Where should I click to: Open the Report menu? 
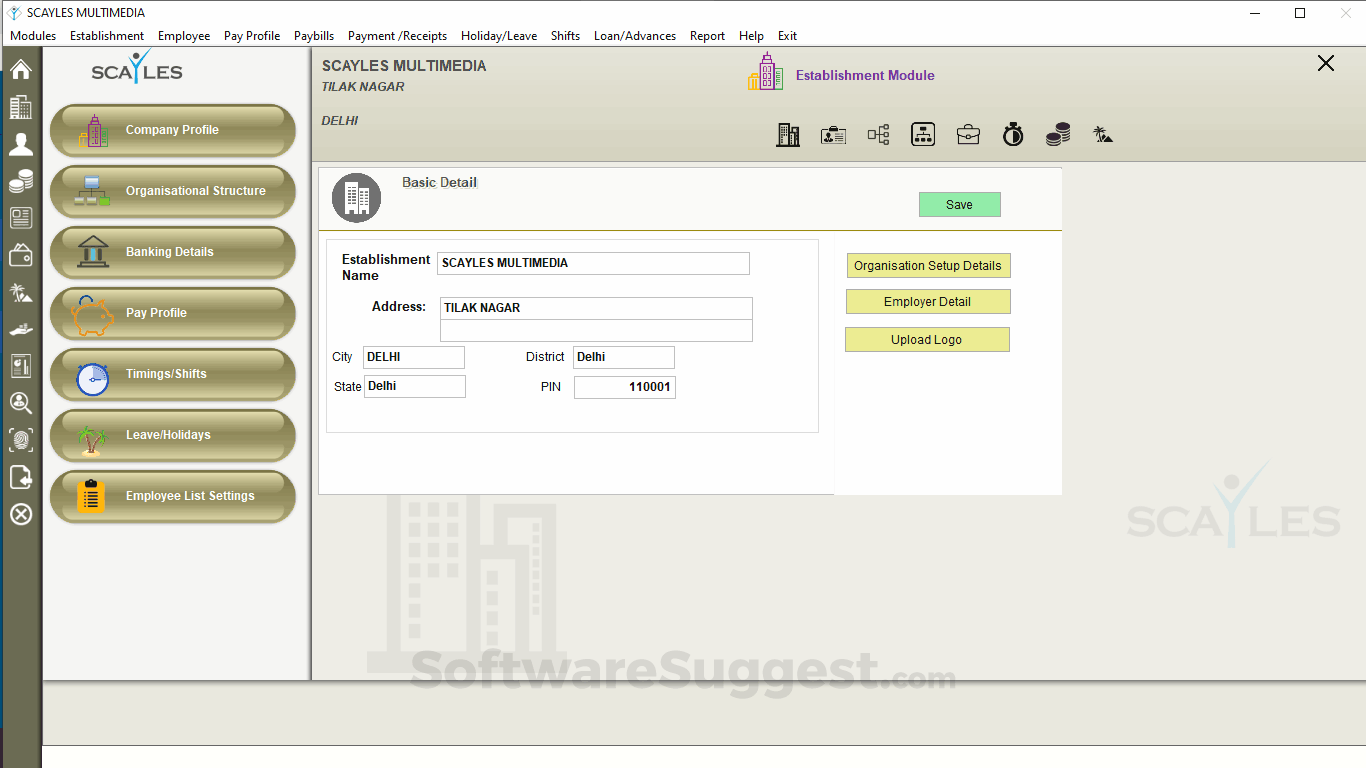(x=707, y=36)
